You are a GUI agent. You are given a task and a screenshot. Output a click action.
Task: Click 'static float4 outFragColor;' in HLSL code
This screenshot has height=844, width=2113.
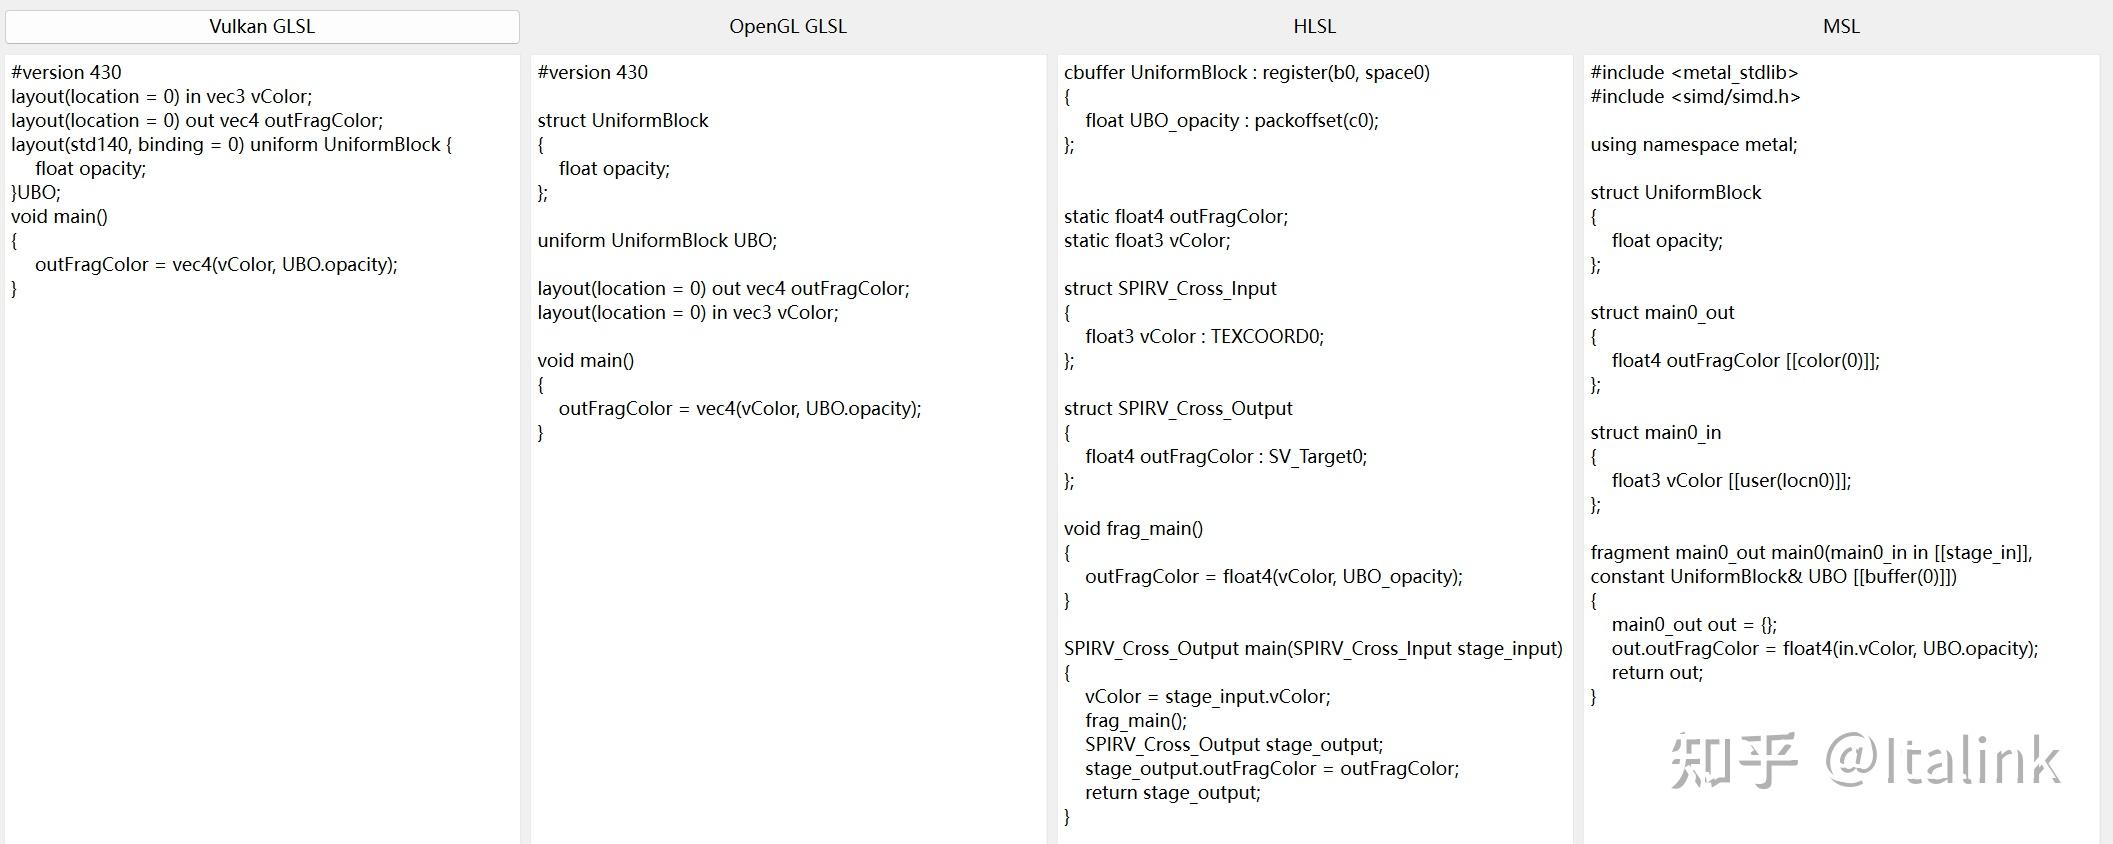(x=1175, y=217)
